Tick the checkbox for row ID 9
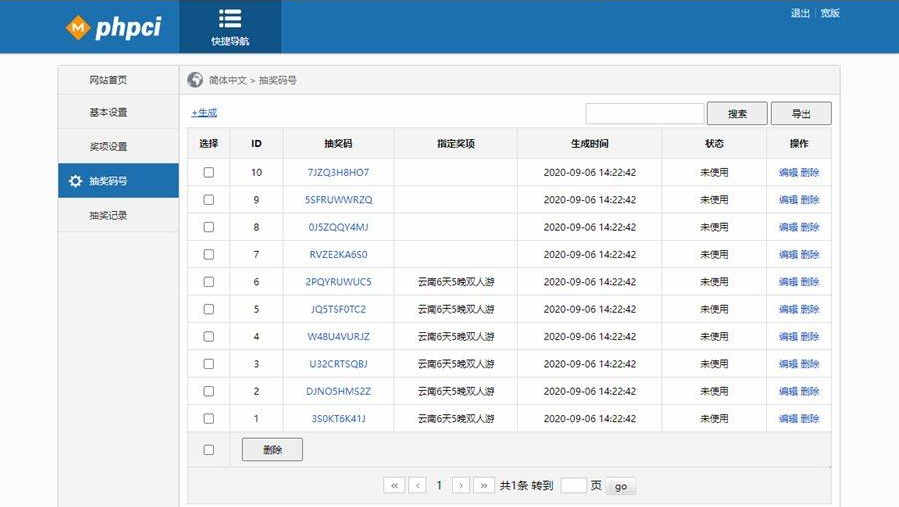This screenshot has height=507, width=899. click(209, 200)
